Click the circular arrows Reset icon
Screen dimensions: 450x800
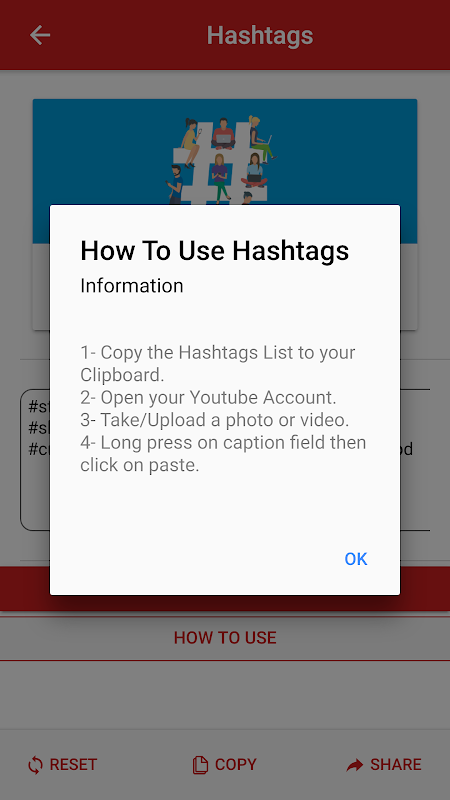(35, 765)
